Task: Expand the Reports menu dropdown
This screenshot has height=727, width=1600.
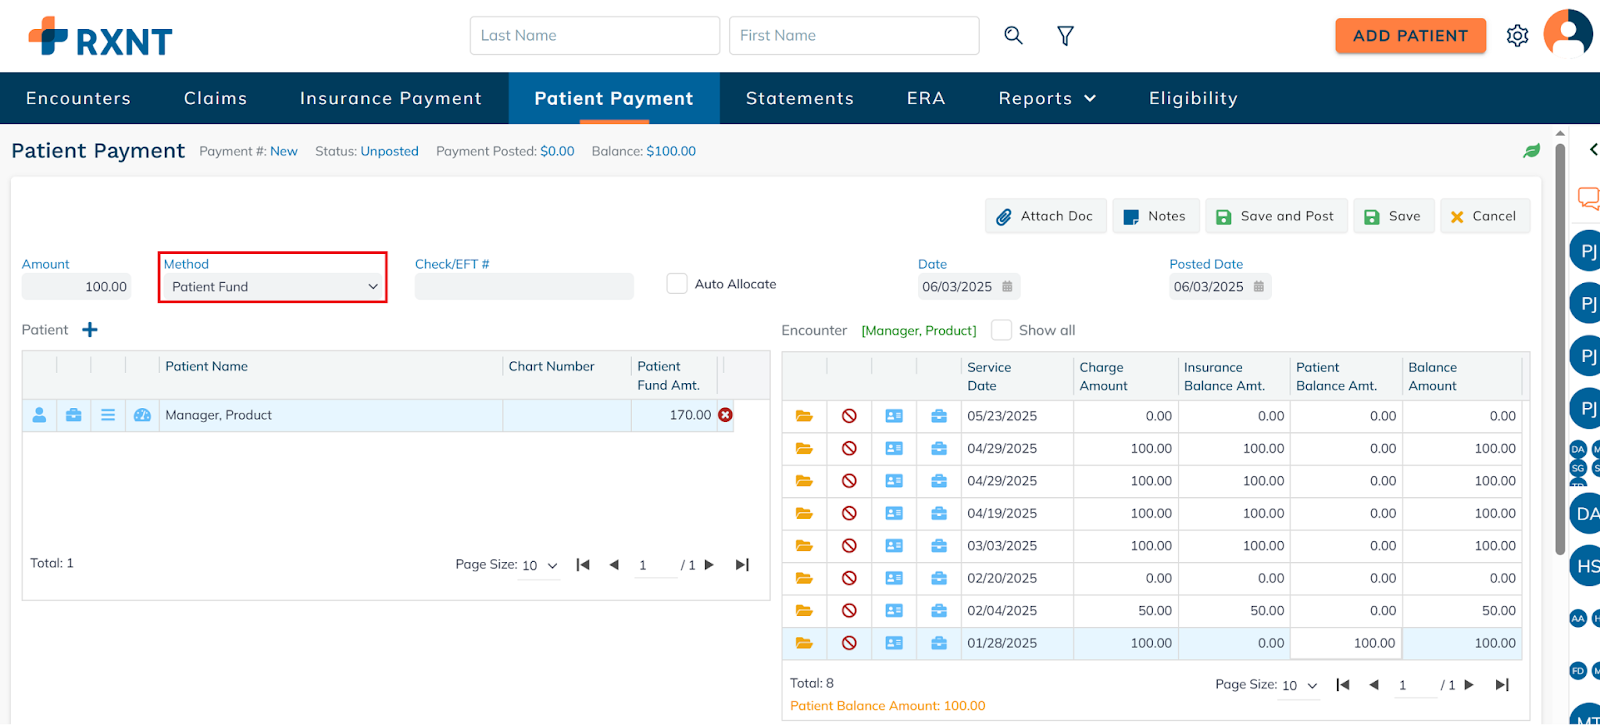Action: coord(1047,98)
